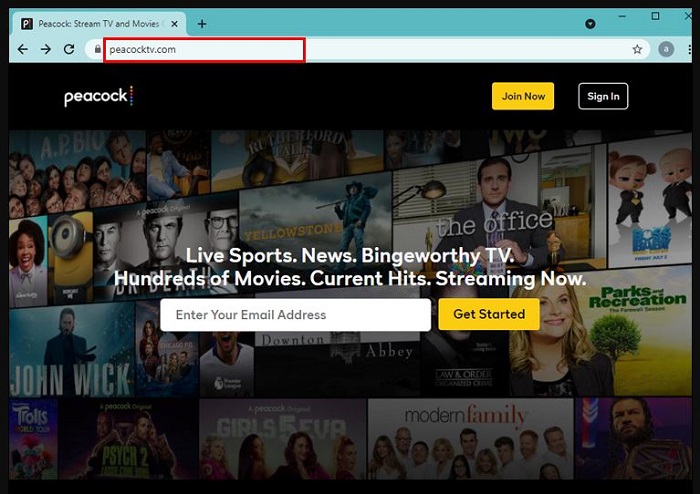Select the Peacock: Stream TV and Movies tab

click(x=100, y=24)
